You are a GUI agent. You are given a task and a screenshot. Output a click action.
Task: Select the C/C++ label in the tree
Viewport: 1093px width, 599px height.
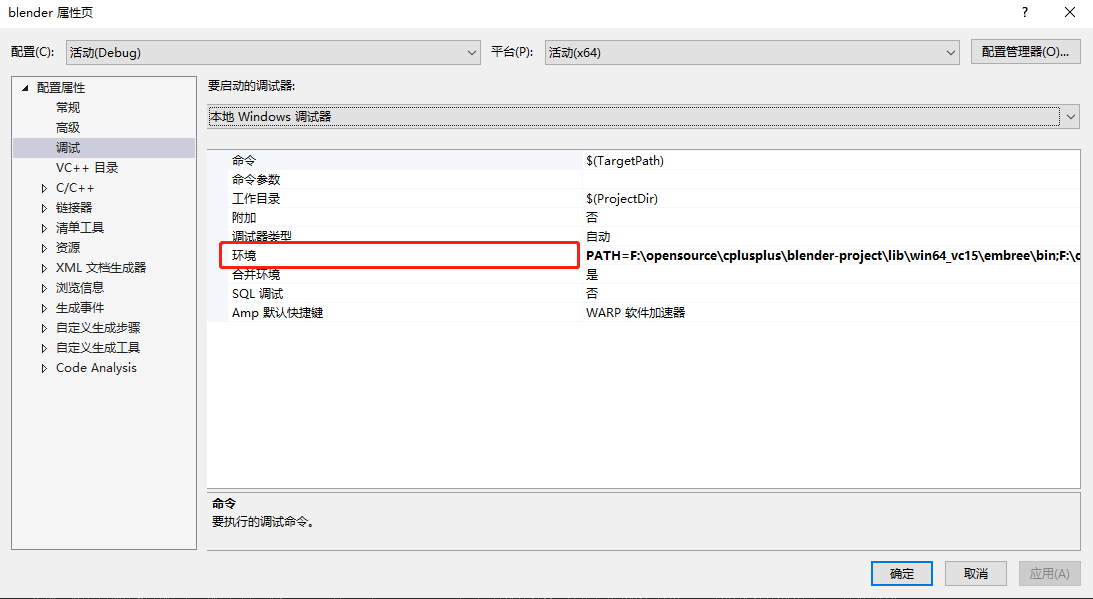click(x=75, y=188)
